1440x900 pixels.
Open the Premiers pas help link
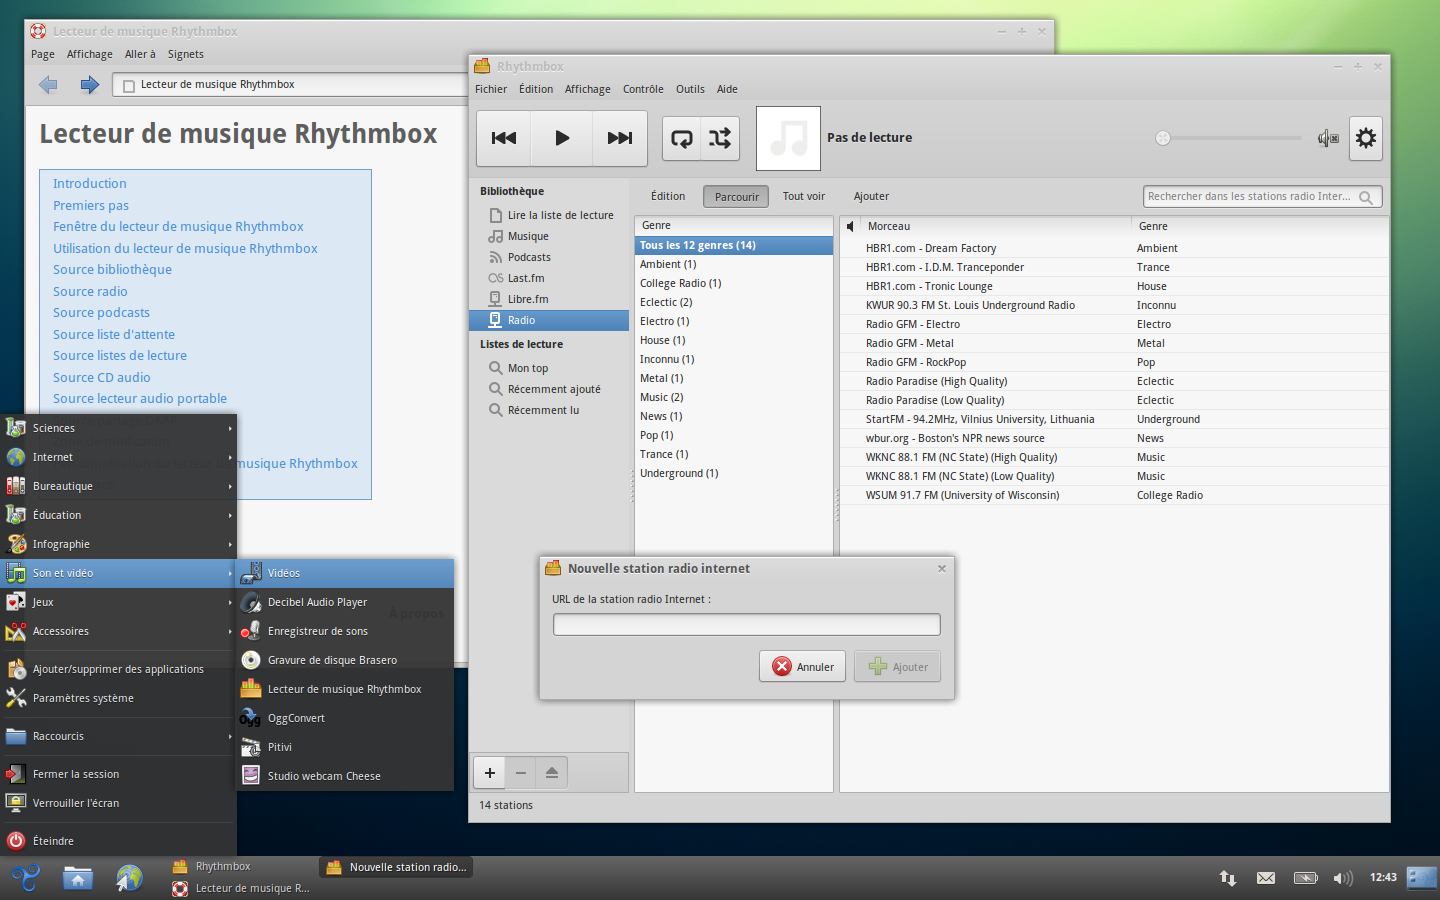click(91, 205)
